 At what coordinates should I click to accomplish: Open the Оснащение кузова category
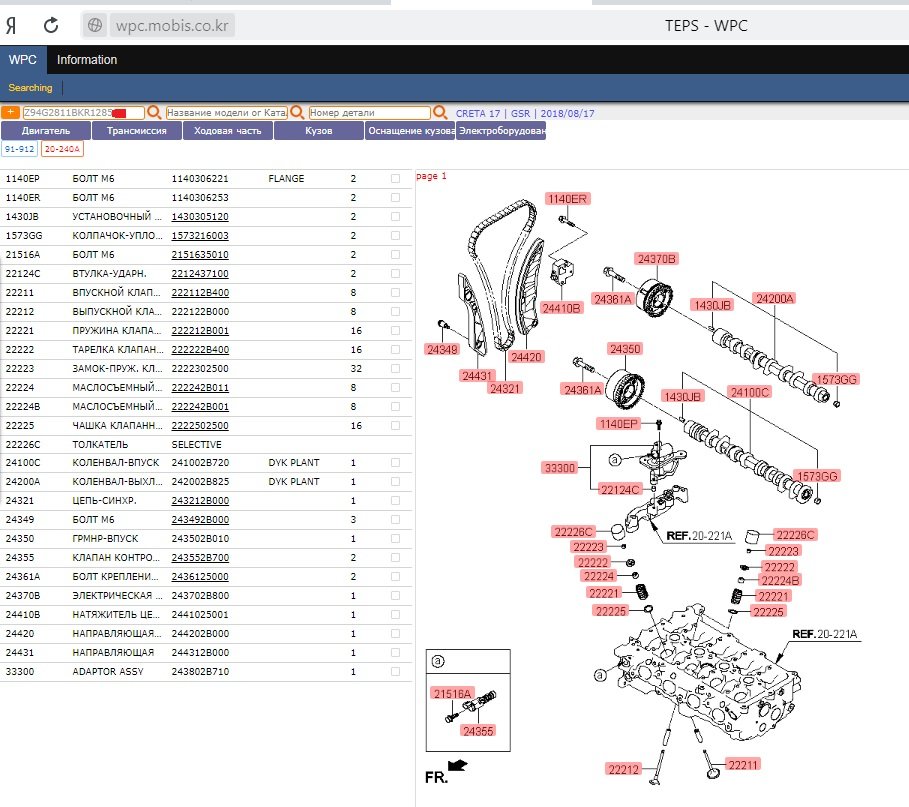410,131
